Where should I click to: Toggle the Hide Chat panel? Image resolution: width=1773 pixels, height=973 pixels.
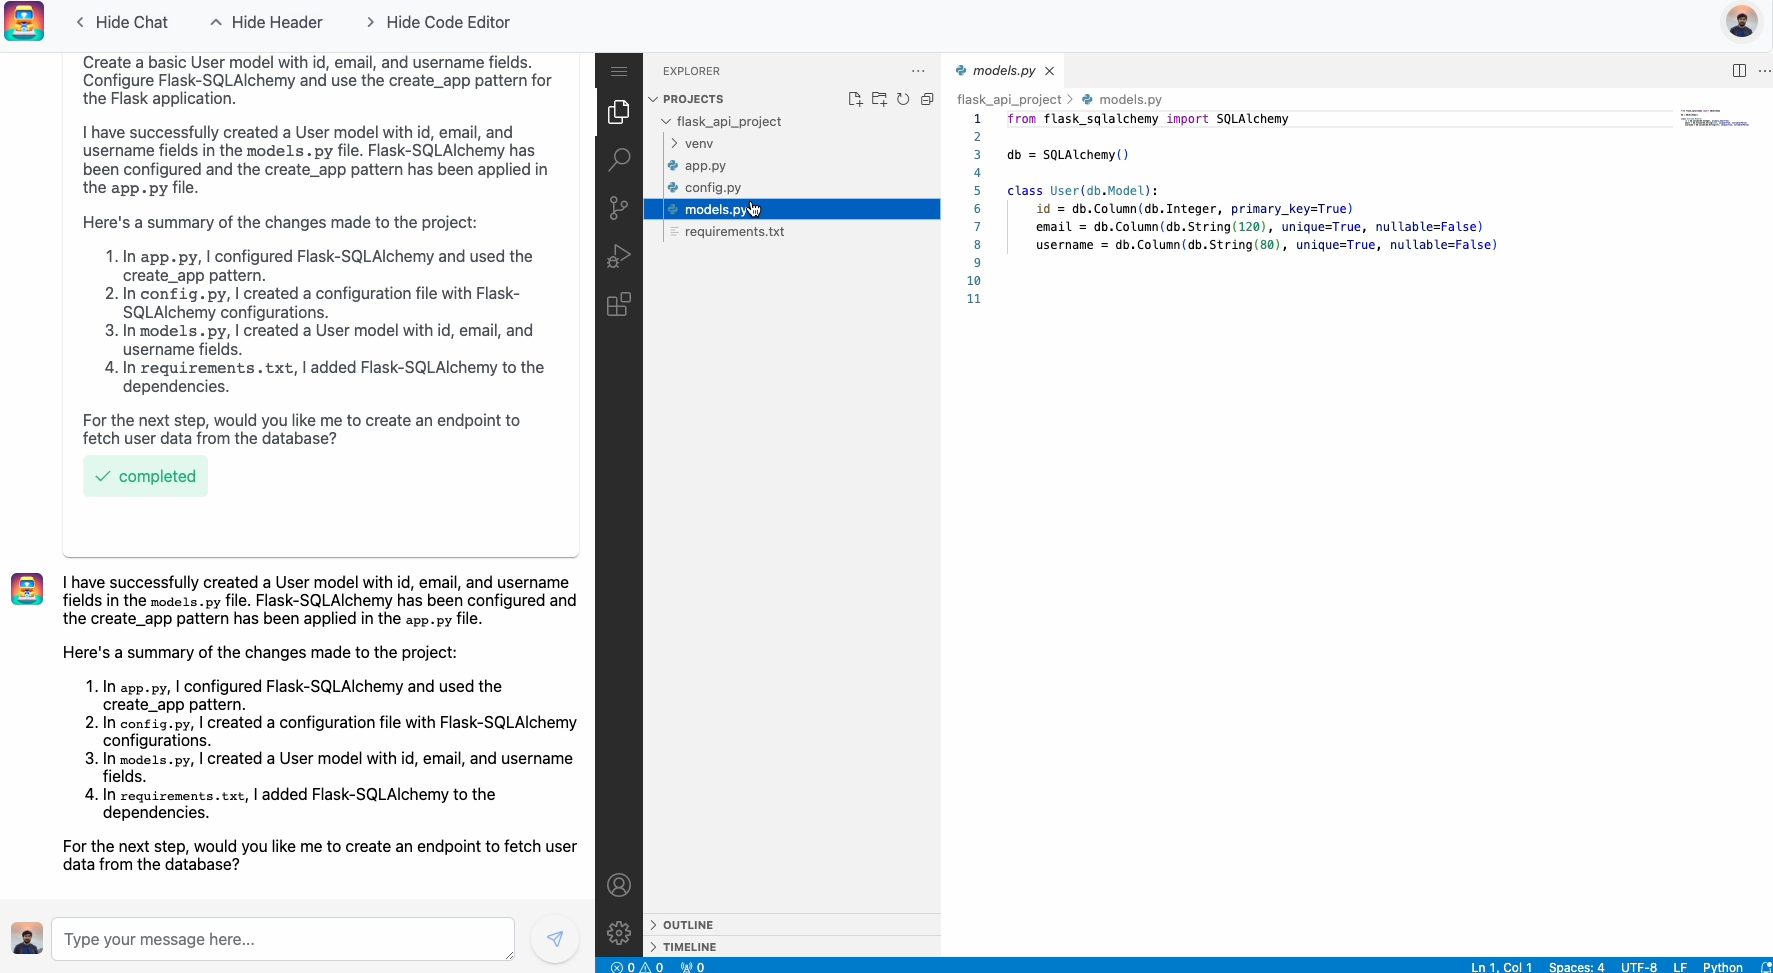click(121, 22)
